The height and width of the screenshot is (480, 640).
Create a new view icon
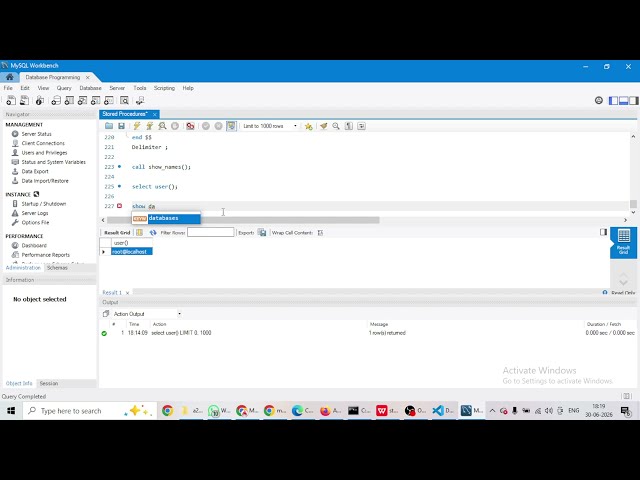pyautogui.click(x=82, y=100)
